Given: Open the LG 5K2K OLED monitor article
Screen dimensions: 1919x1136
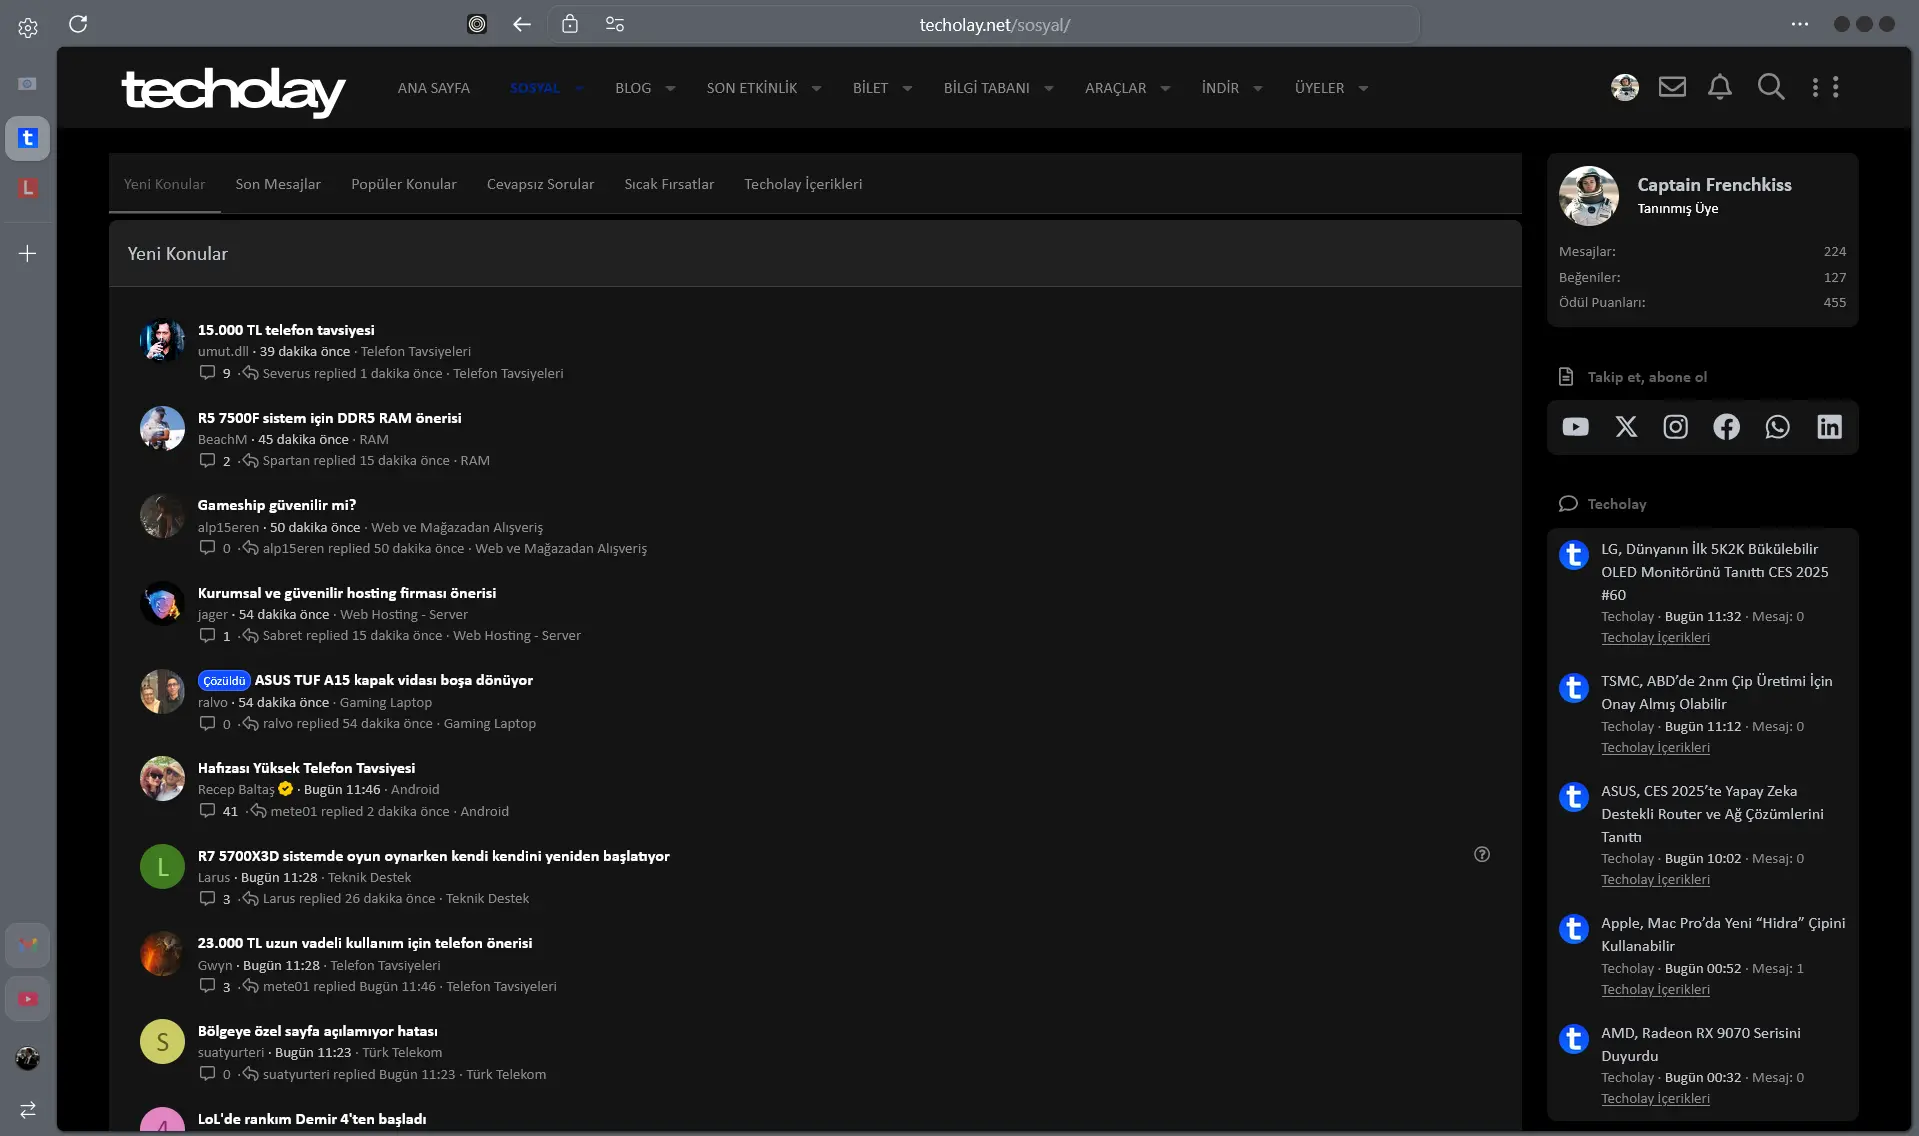Looking at the screenshot, I should [1715, 571].
